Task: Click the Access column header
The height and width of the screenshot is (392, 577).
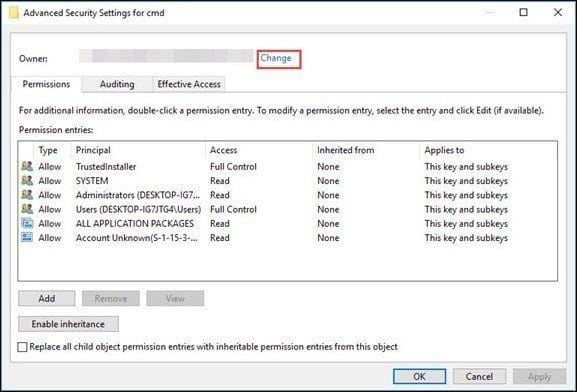Action: (223, 150)
